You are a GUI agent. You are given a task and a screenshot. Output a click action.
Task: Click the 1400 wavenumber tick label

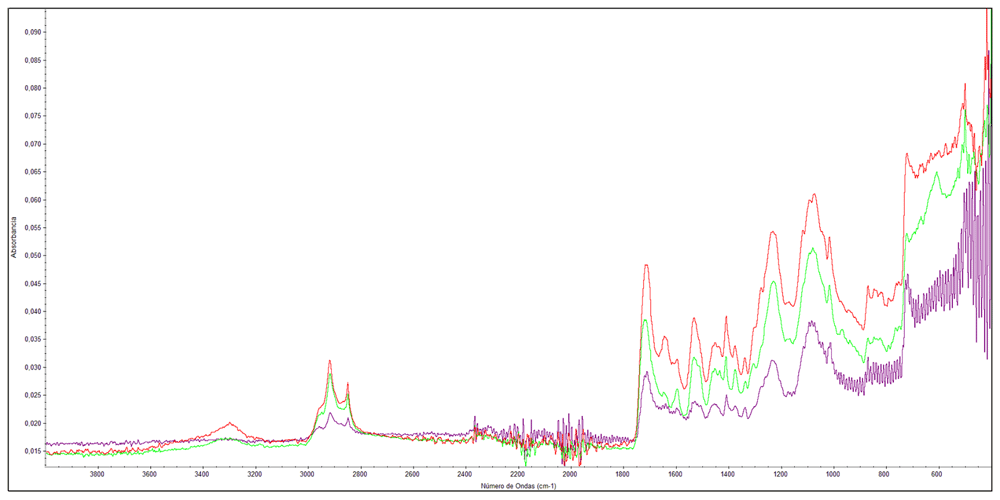(727, 475)
